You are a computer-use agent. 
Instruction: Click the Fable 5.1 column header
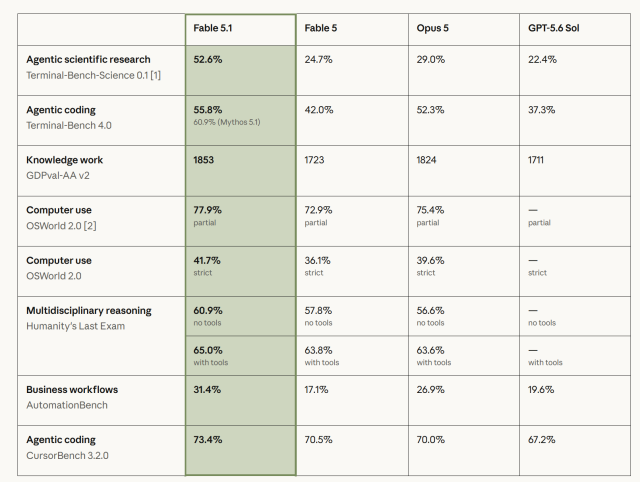tap(213, 28)
